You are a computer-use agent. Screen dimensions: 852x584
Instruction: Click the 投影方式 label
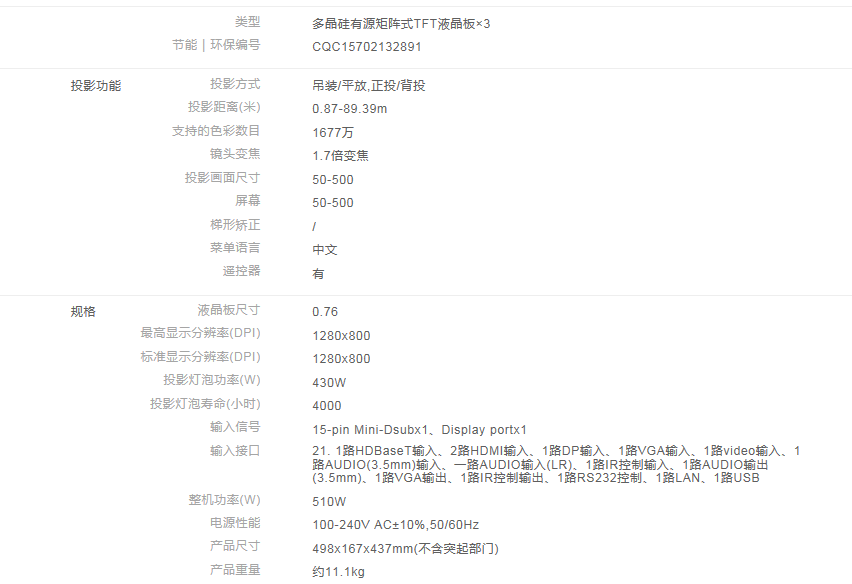[235, 85]
